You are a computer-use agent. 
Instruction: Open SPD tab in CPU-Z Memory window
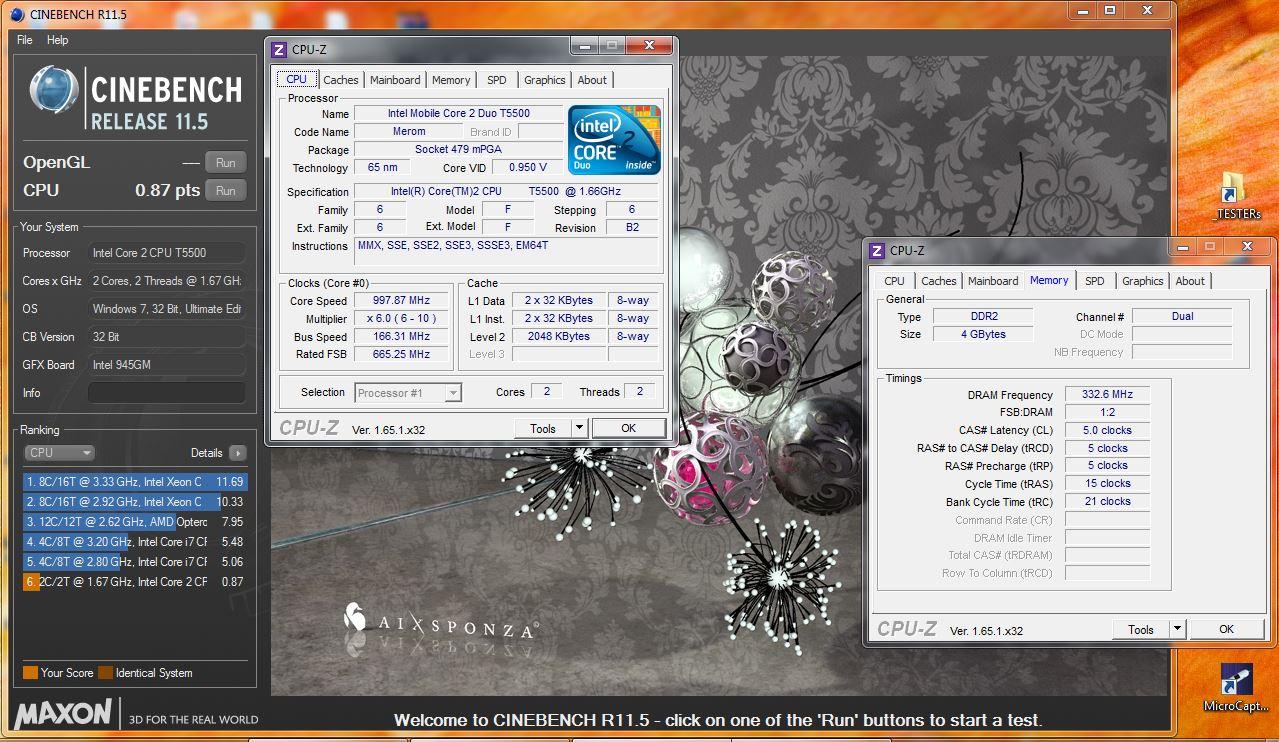click(1095, 281)
